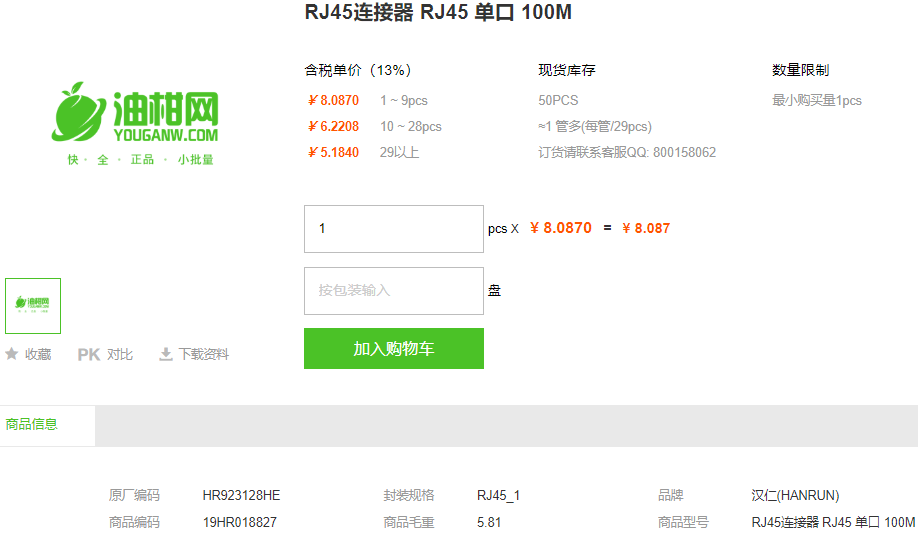Open the 商品信息 tab
The height and width of the screenshot is (535, 918).
coord(32,424)
